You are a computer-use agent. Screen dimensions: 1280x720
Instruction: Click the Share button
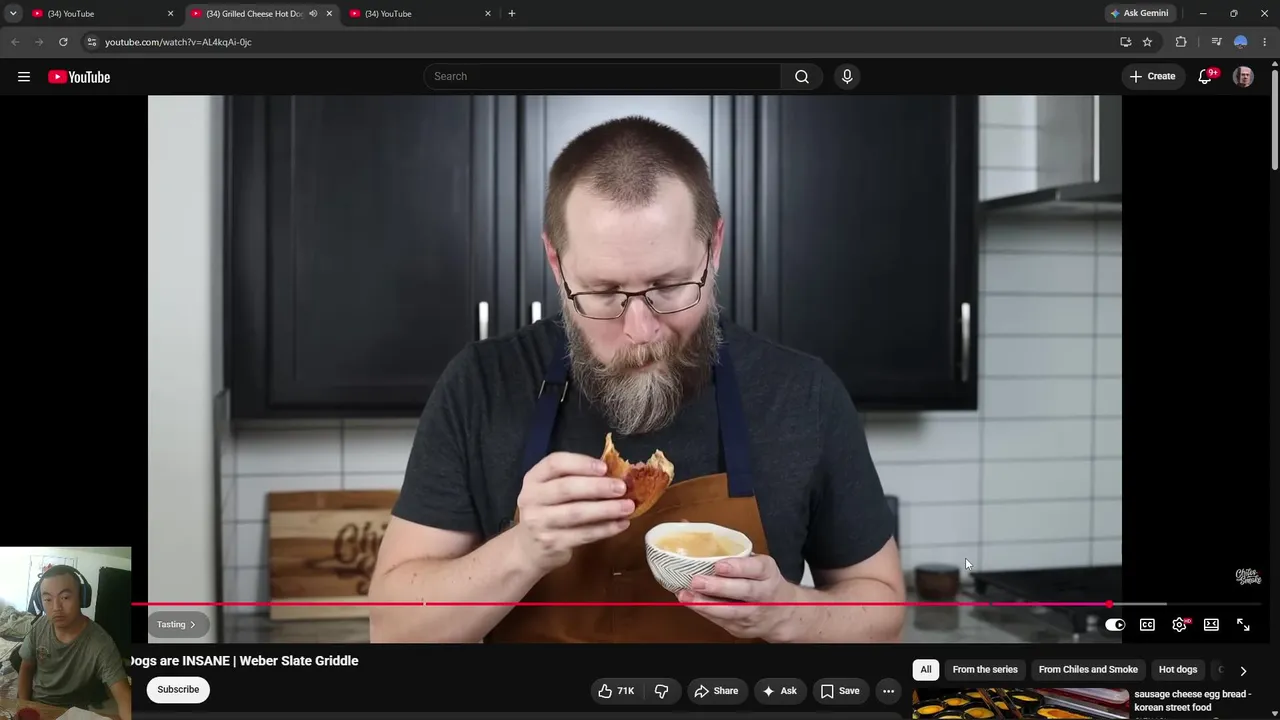point(716,691)
